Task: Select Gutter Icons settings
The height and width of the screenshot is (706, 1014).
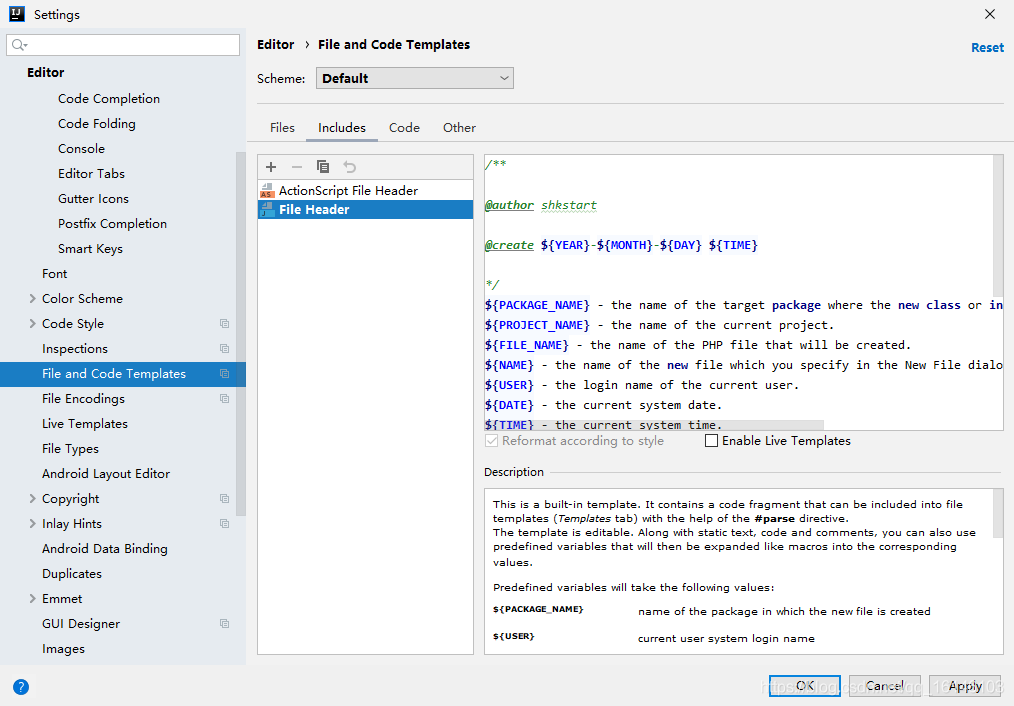Action: [93, 198]
